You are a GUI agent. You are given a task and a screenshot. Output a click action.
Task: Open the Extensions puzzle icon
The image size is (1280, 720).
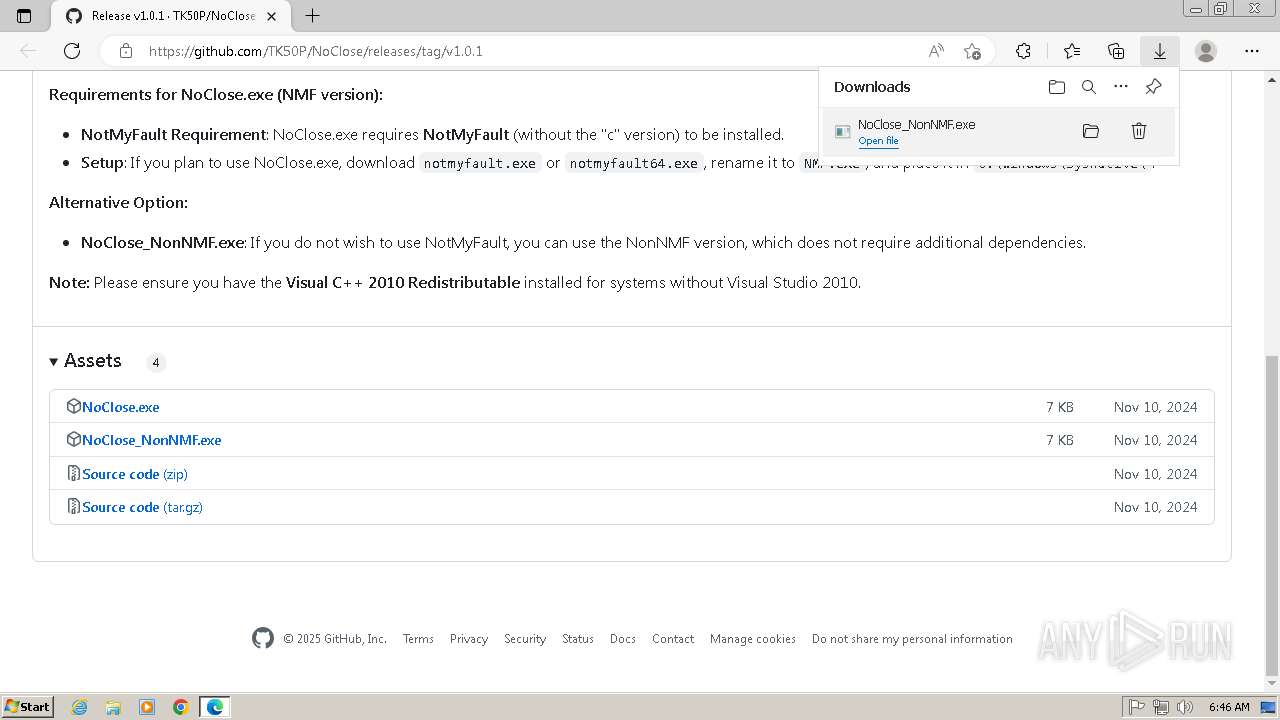(x=1023, y=51)
